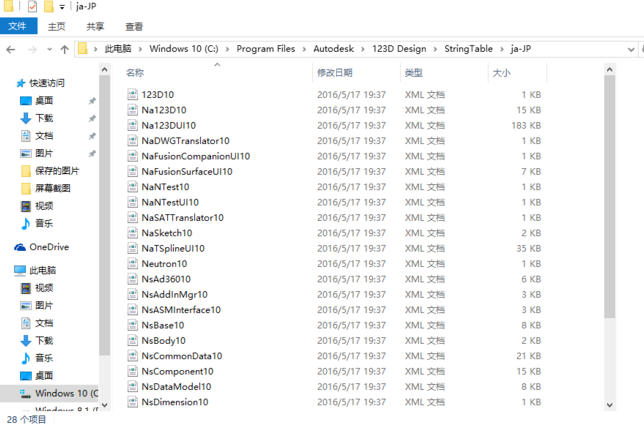Image resolution: width=644 pixels, height=426 pixels.
Task: Click the file list scrollbar up arrow
Action: pos(610,70)
